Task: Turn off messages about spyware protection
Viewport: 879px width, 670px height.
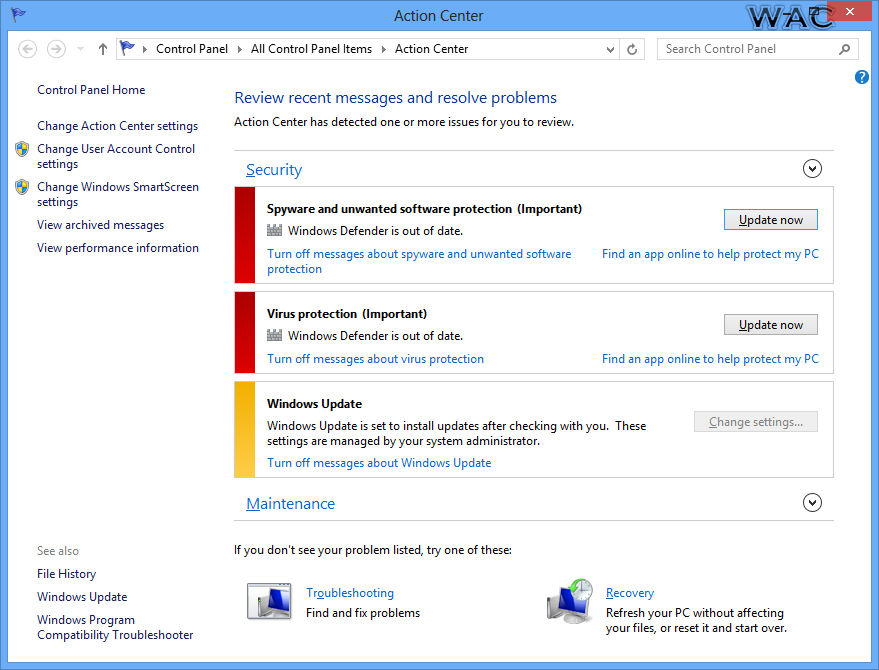Action: tap(419, 261)
